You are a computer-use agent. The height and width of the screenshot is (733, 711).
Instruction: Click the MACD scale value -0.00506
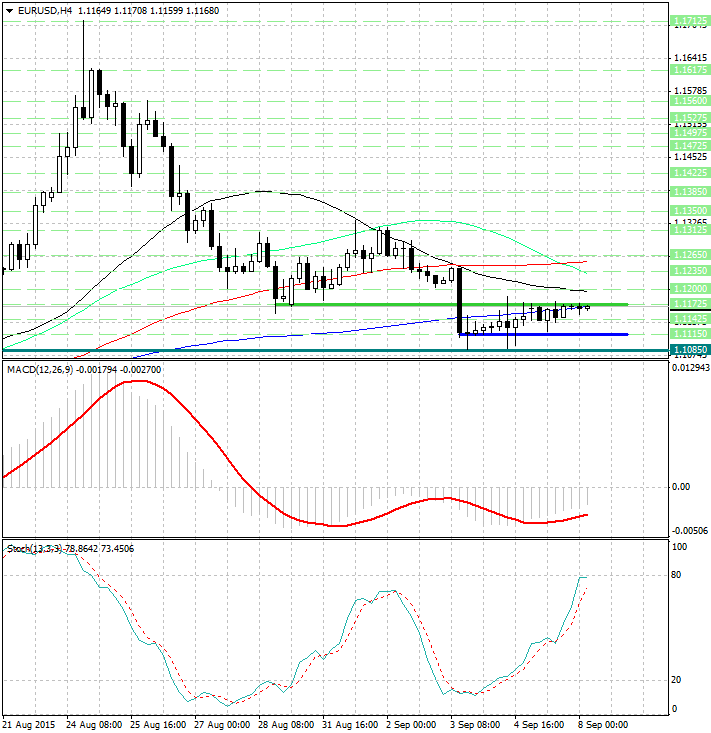tap(690, 531)
